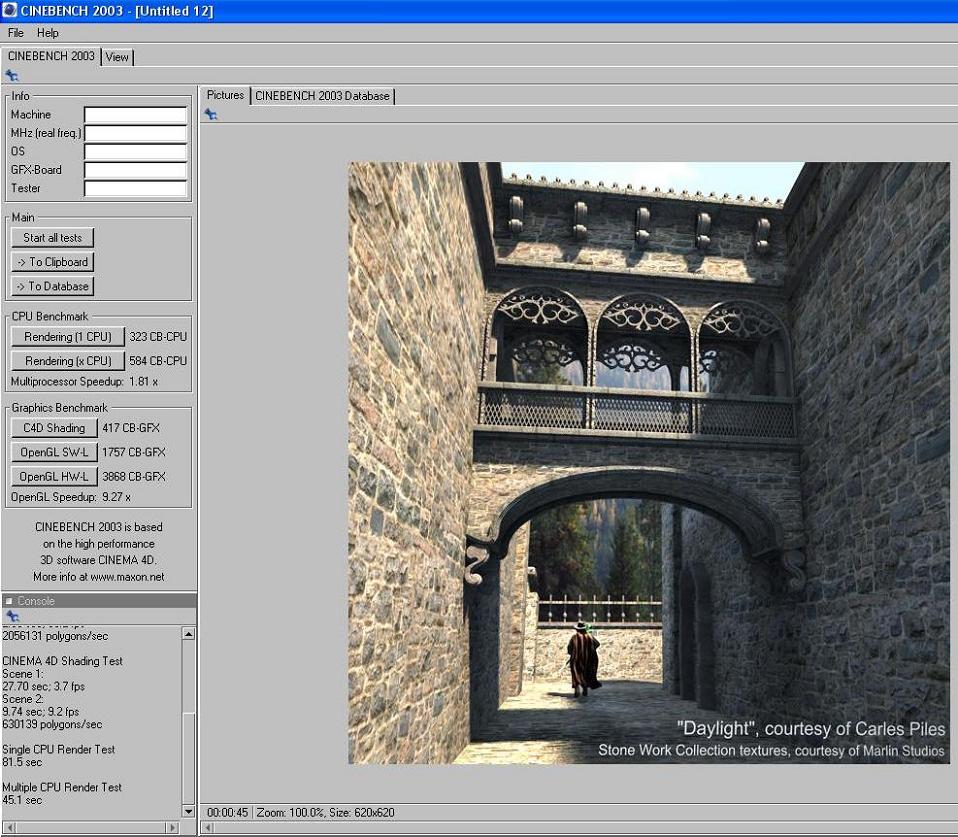
Task: Click the 1757 CB-GFX result value
Action: 134,453
